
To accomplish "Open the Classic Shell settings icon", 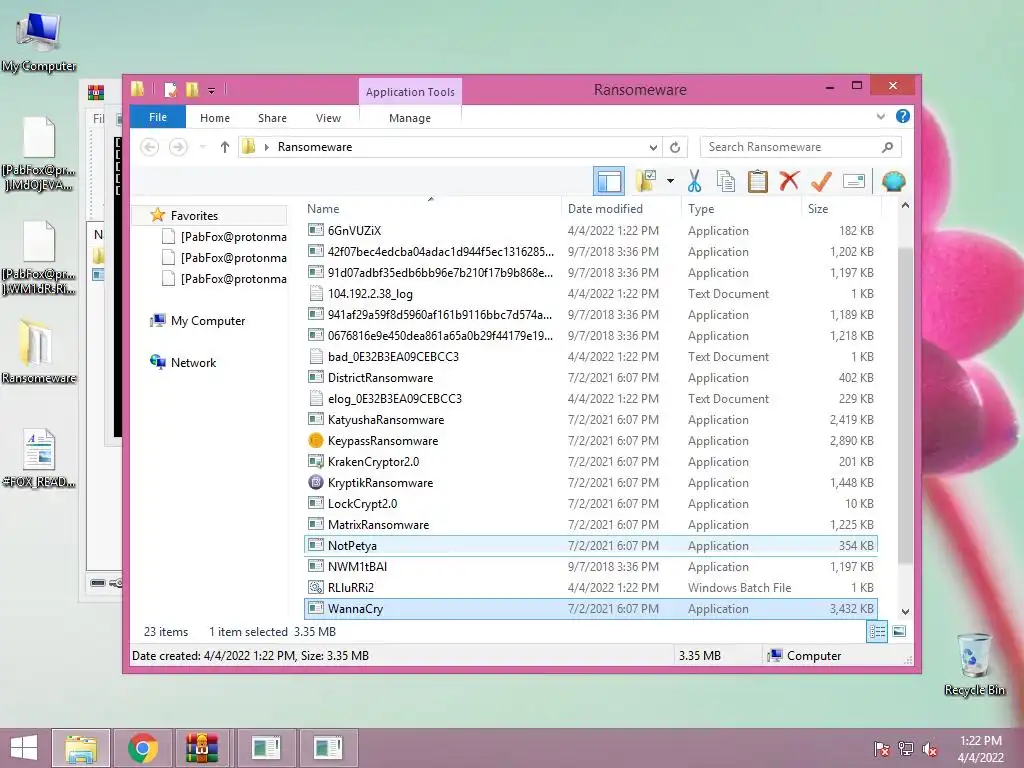I will [x=893, y=181].
